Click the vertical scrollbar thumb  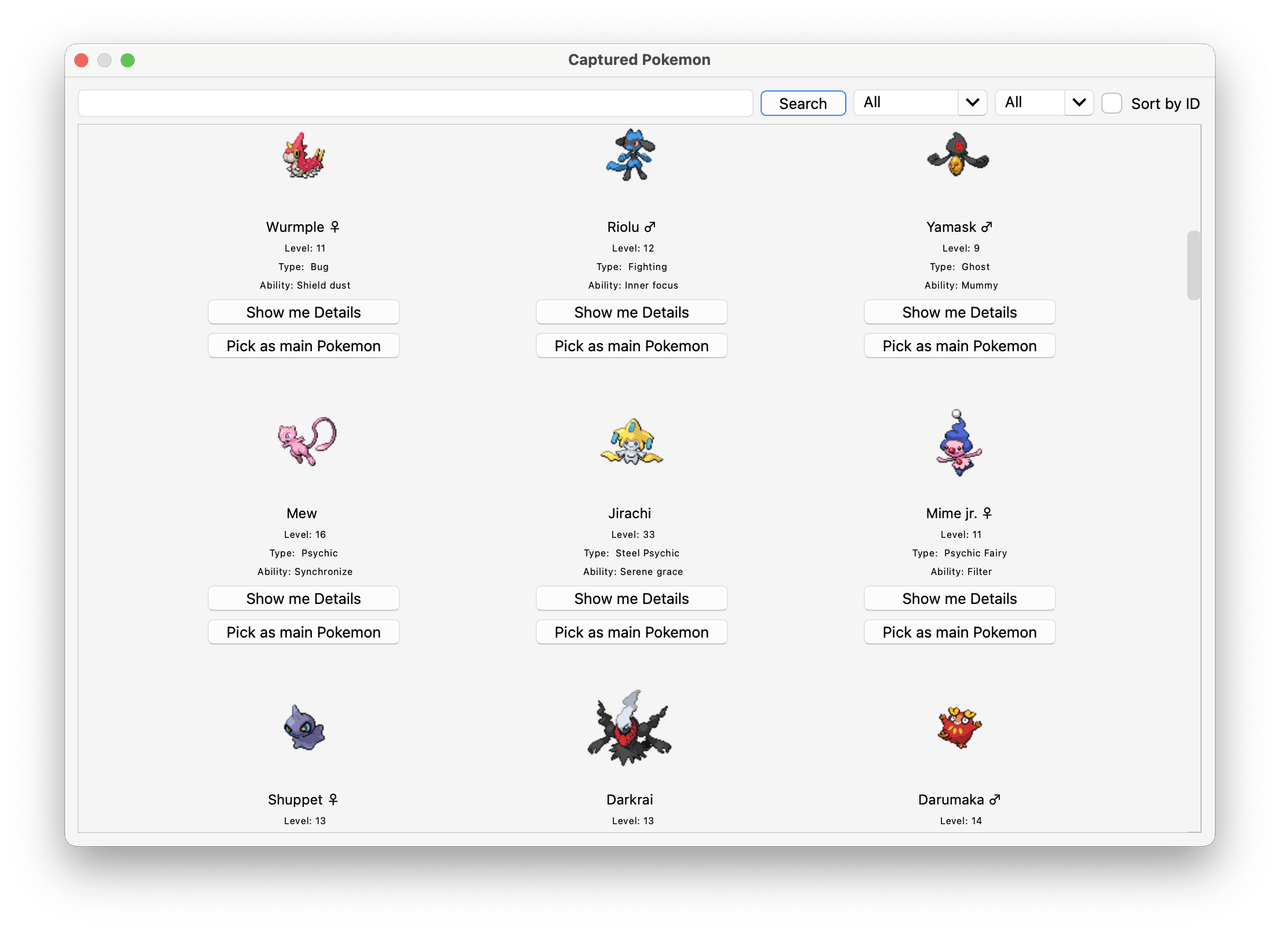[1193, 265]
